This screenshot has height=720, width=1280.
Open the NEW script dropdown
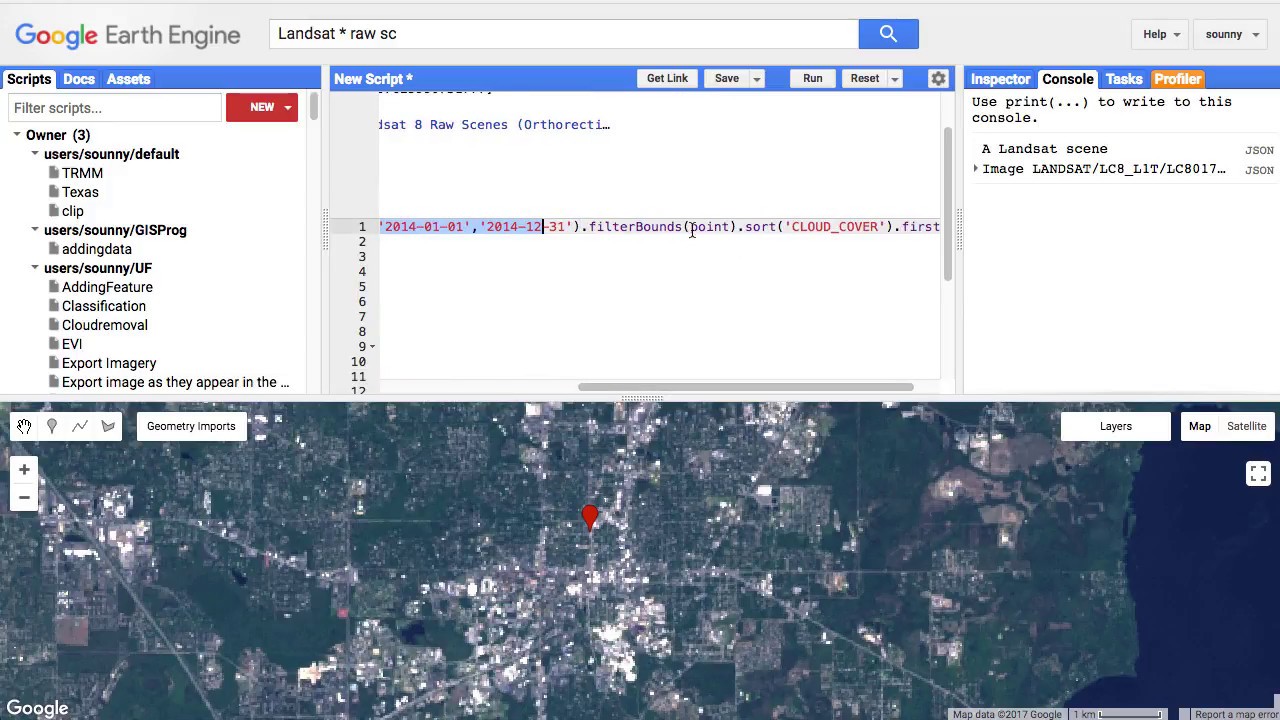point(287,108)
